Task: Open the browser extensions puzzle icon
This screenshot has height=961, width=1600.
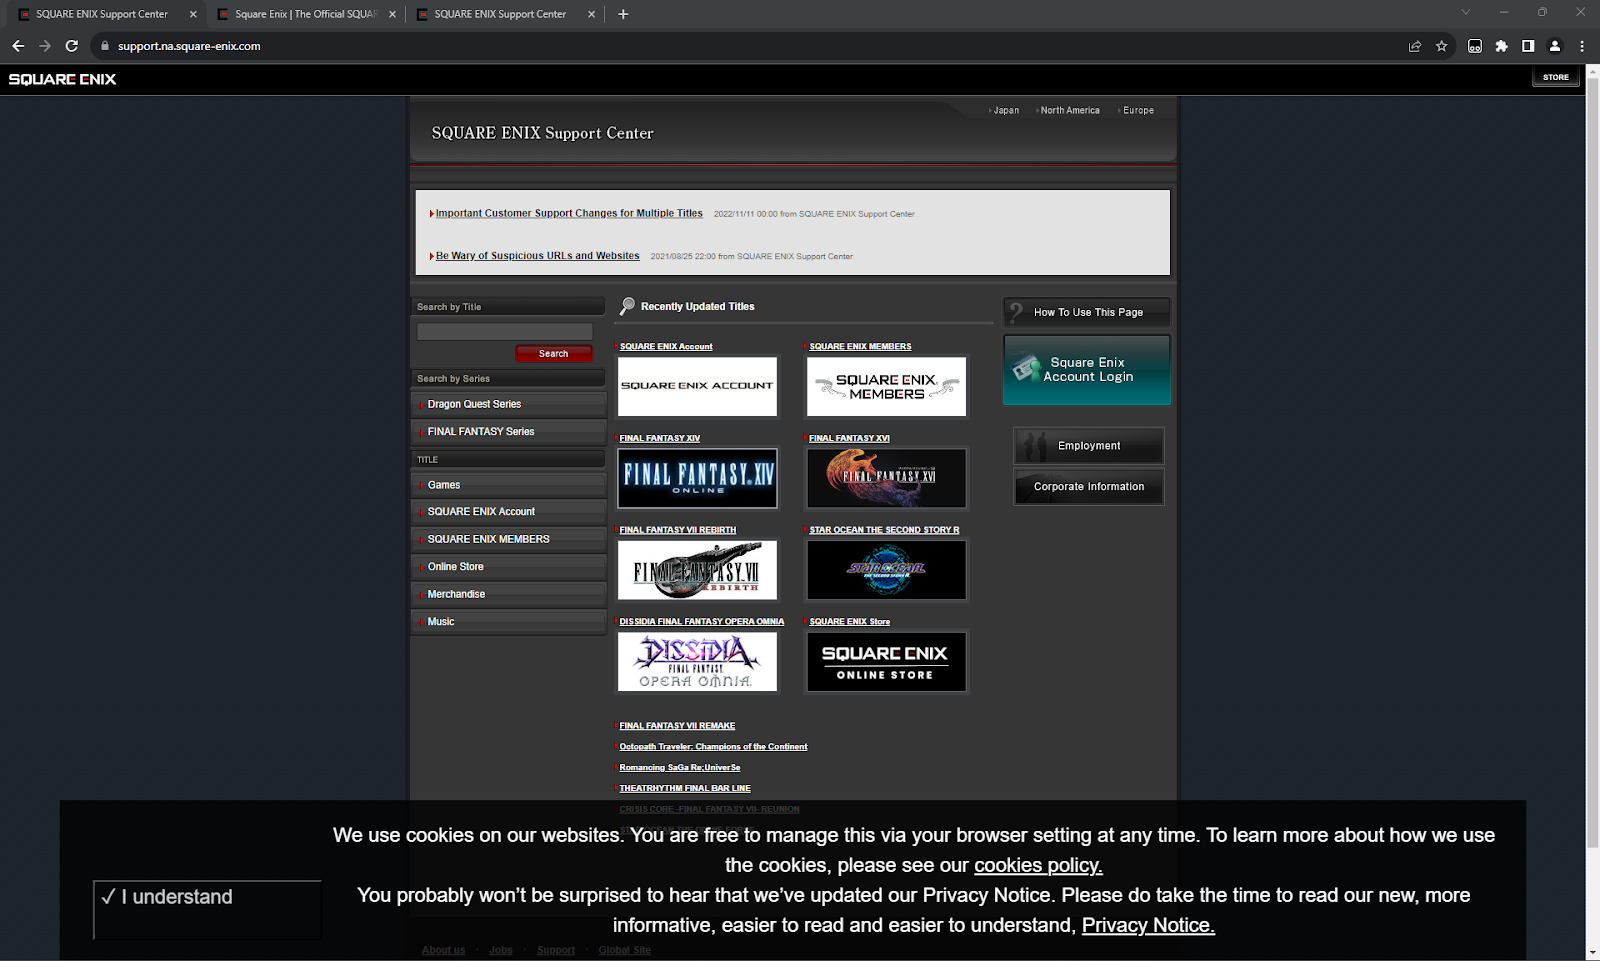Action: click(1501, 46)
